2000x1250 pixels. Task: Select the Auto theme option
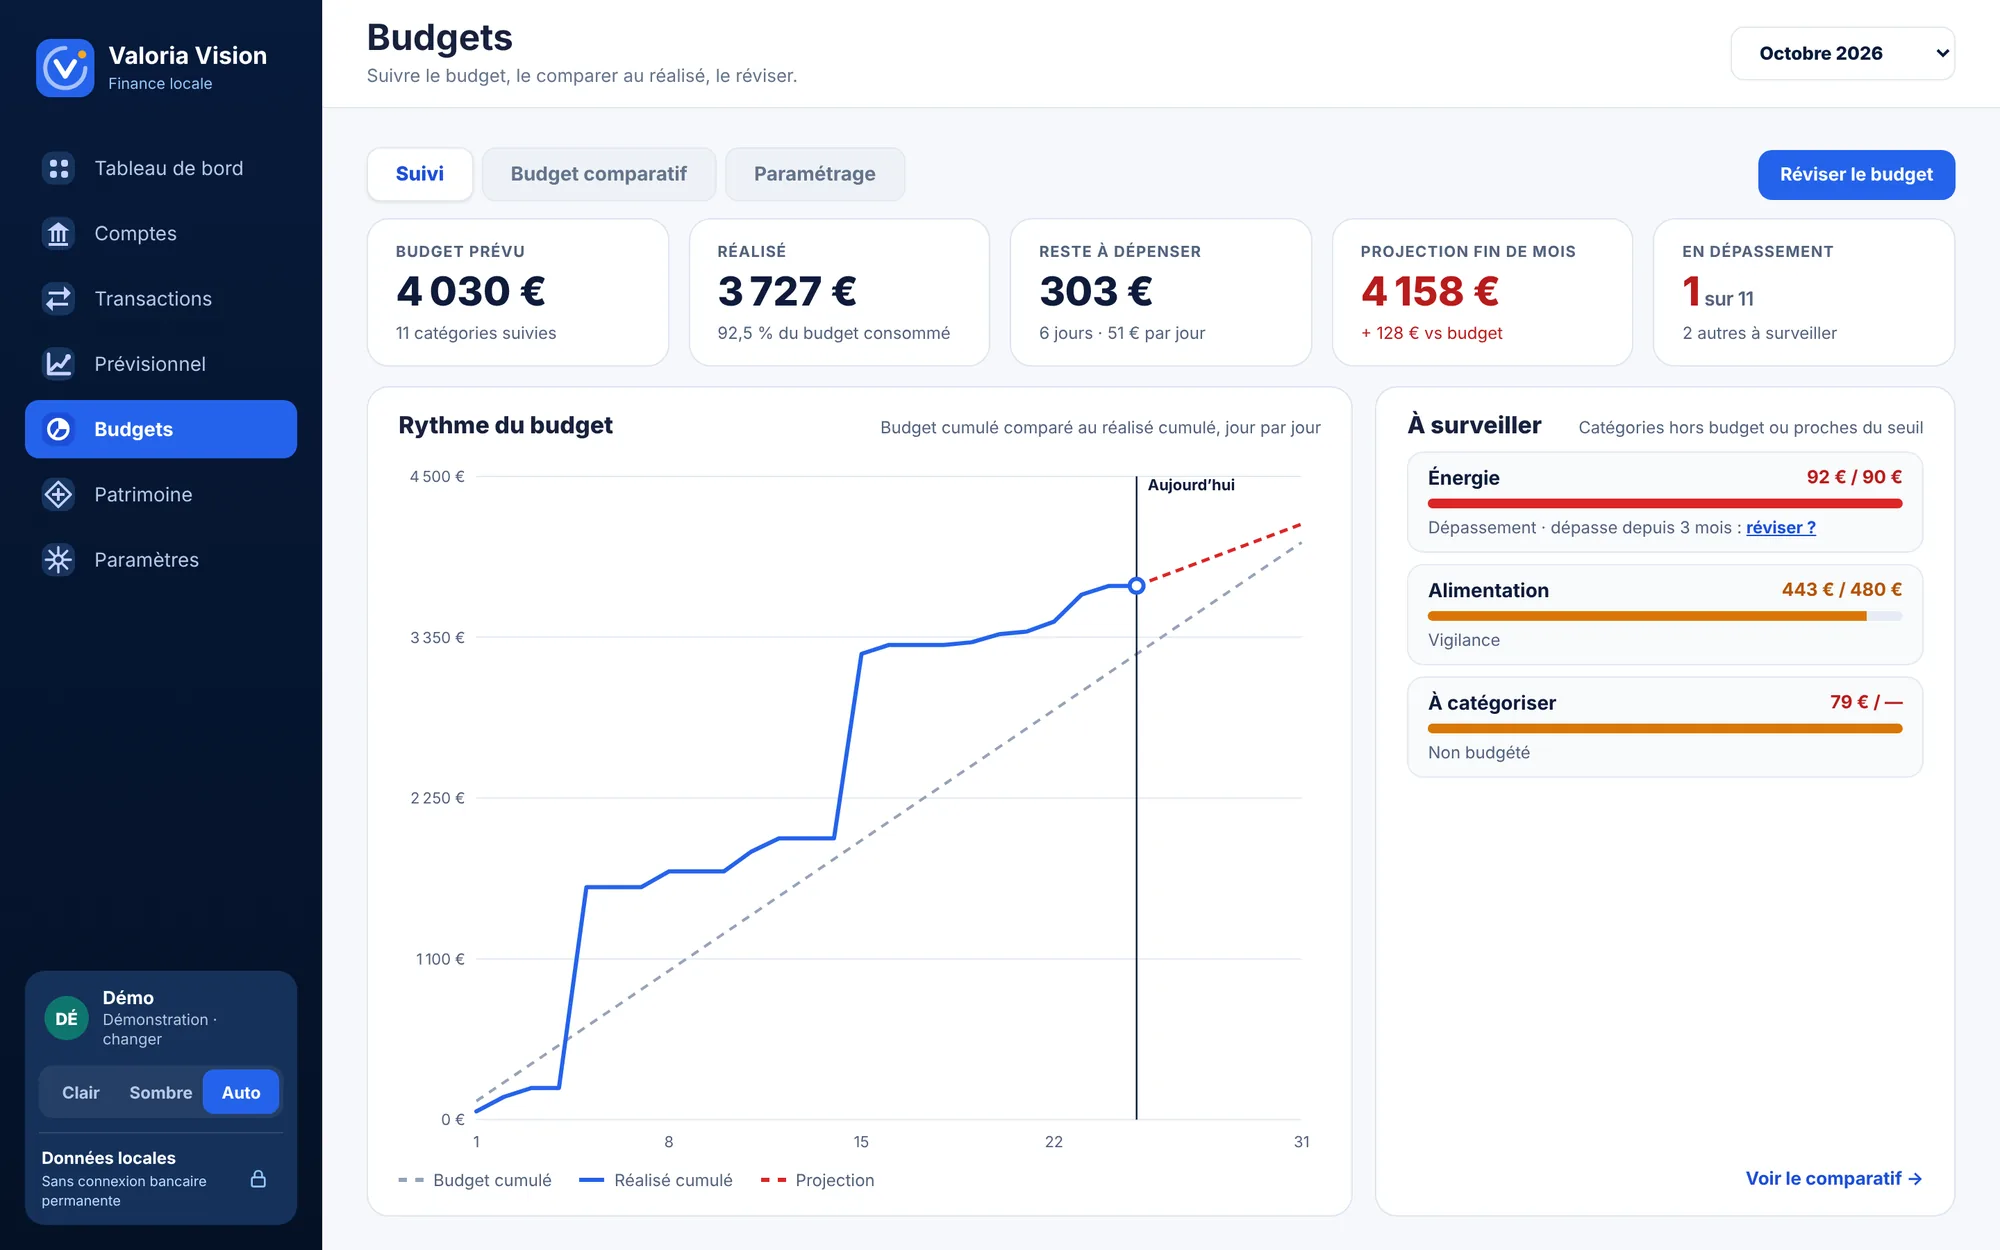tap(241, 1093)
